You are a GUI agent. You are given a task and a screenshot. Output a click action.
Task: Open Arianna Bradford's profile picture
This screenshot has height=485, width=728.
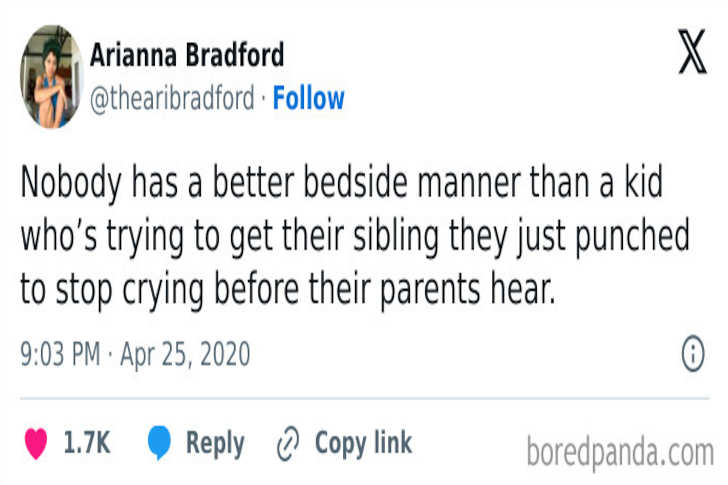[49, 77]
